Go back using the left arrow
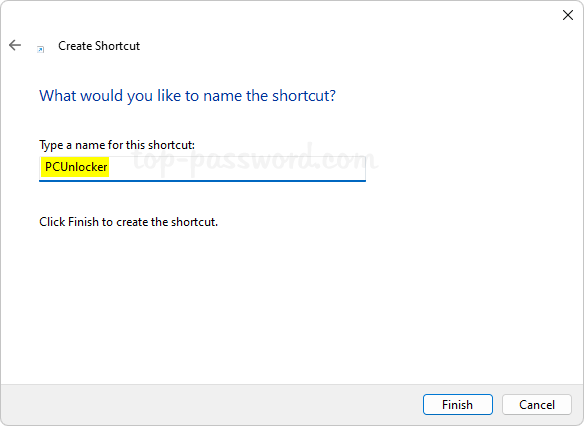Viewport: 584px width, 426px height. [15, 45]
